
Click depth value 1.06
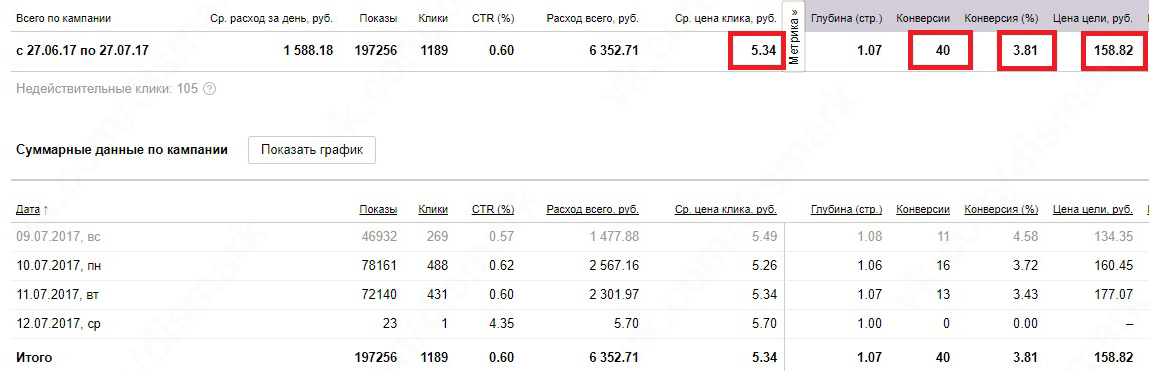pyautogui.click(x=871, y=266)
